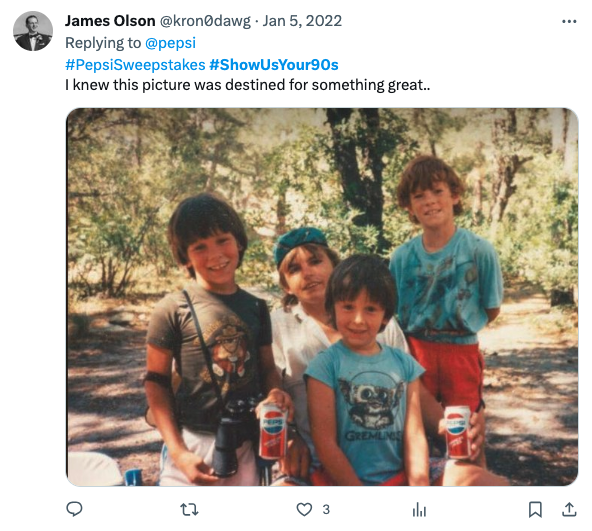Open the three-dot more options menu
The height and width of the screenshot is (531, 592).
click(569, 22)
